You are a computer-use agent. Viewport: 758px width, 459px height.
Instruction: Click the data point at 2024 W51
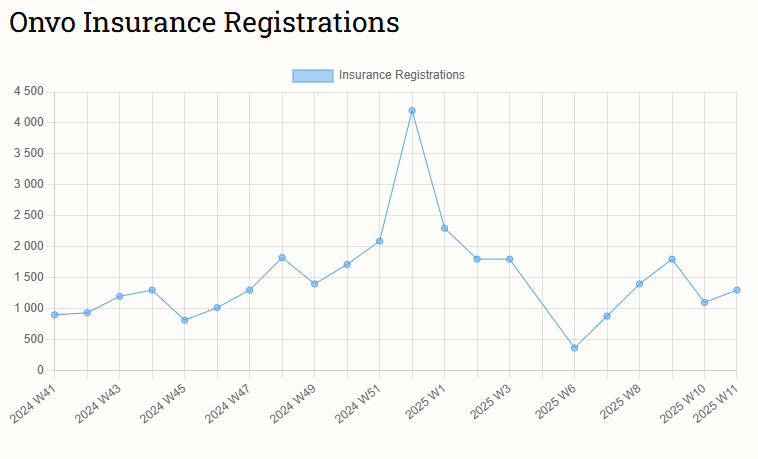(380, 241)
